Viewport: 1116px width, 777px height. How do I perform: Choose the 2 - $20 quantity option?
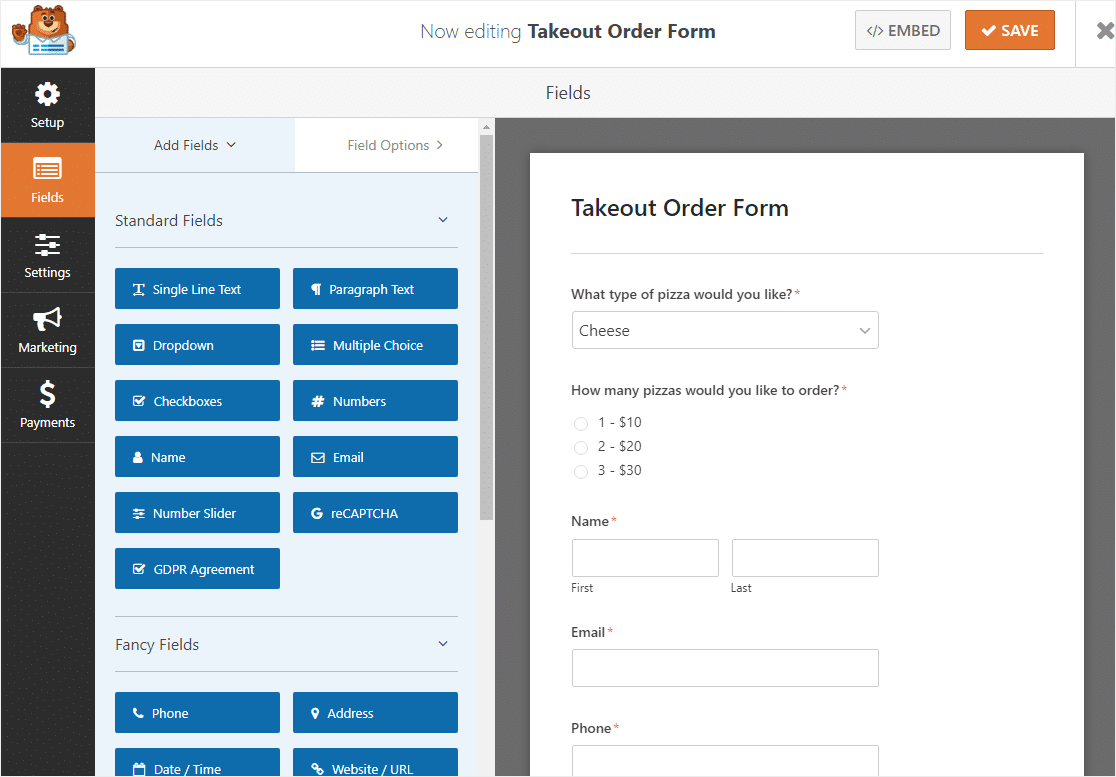tap(581, 447)
